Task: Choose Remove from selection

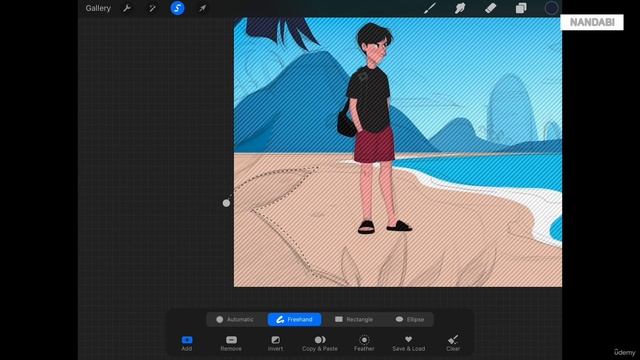Action: tap(231, 343)
